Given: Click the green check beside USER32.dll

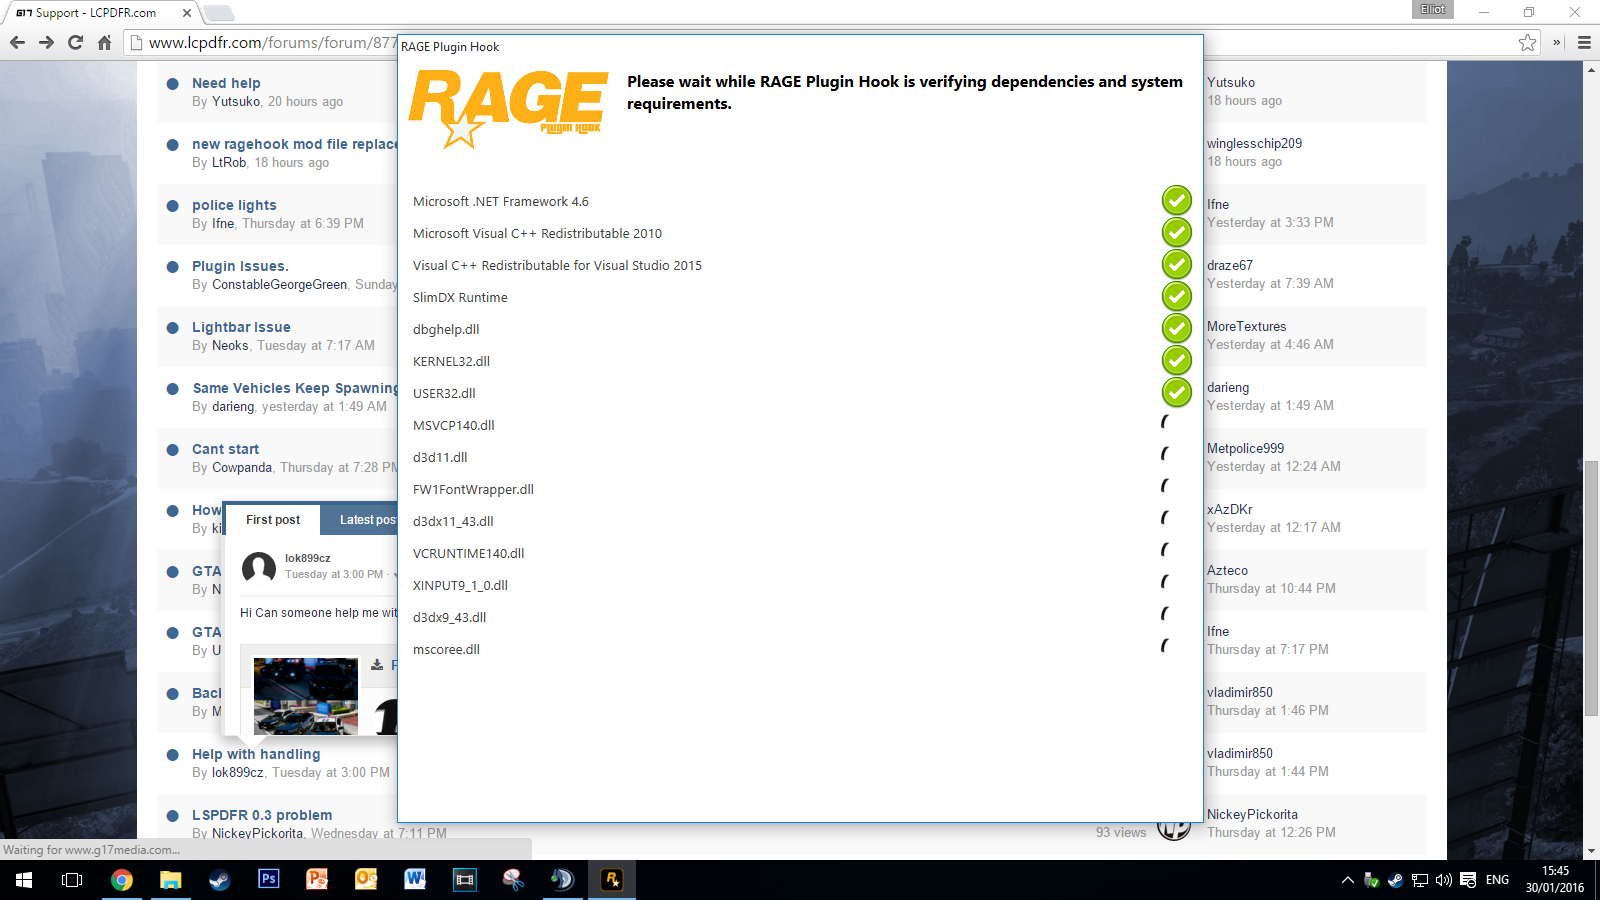Looking at the screenshot, I should 1176,392.
